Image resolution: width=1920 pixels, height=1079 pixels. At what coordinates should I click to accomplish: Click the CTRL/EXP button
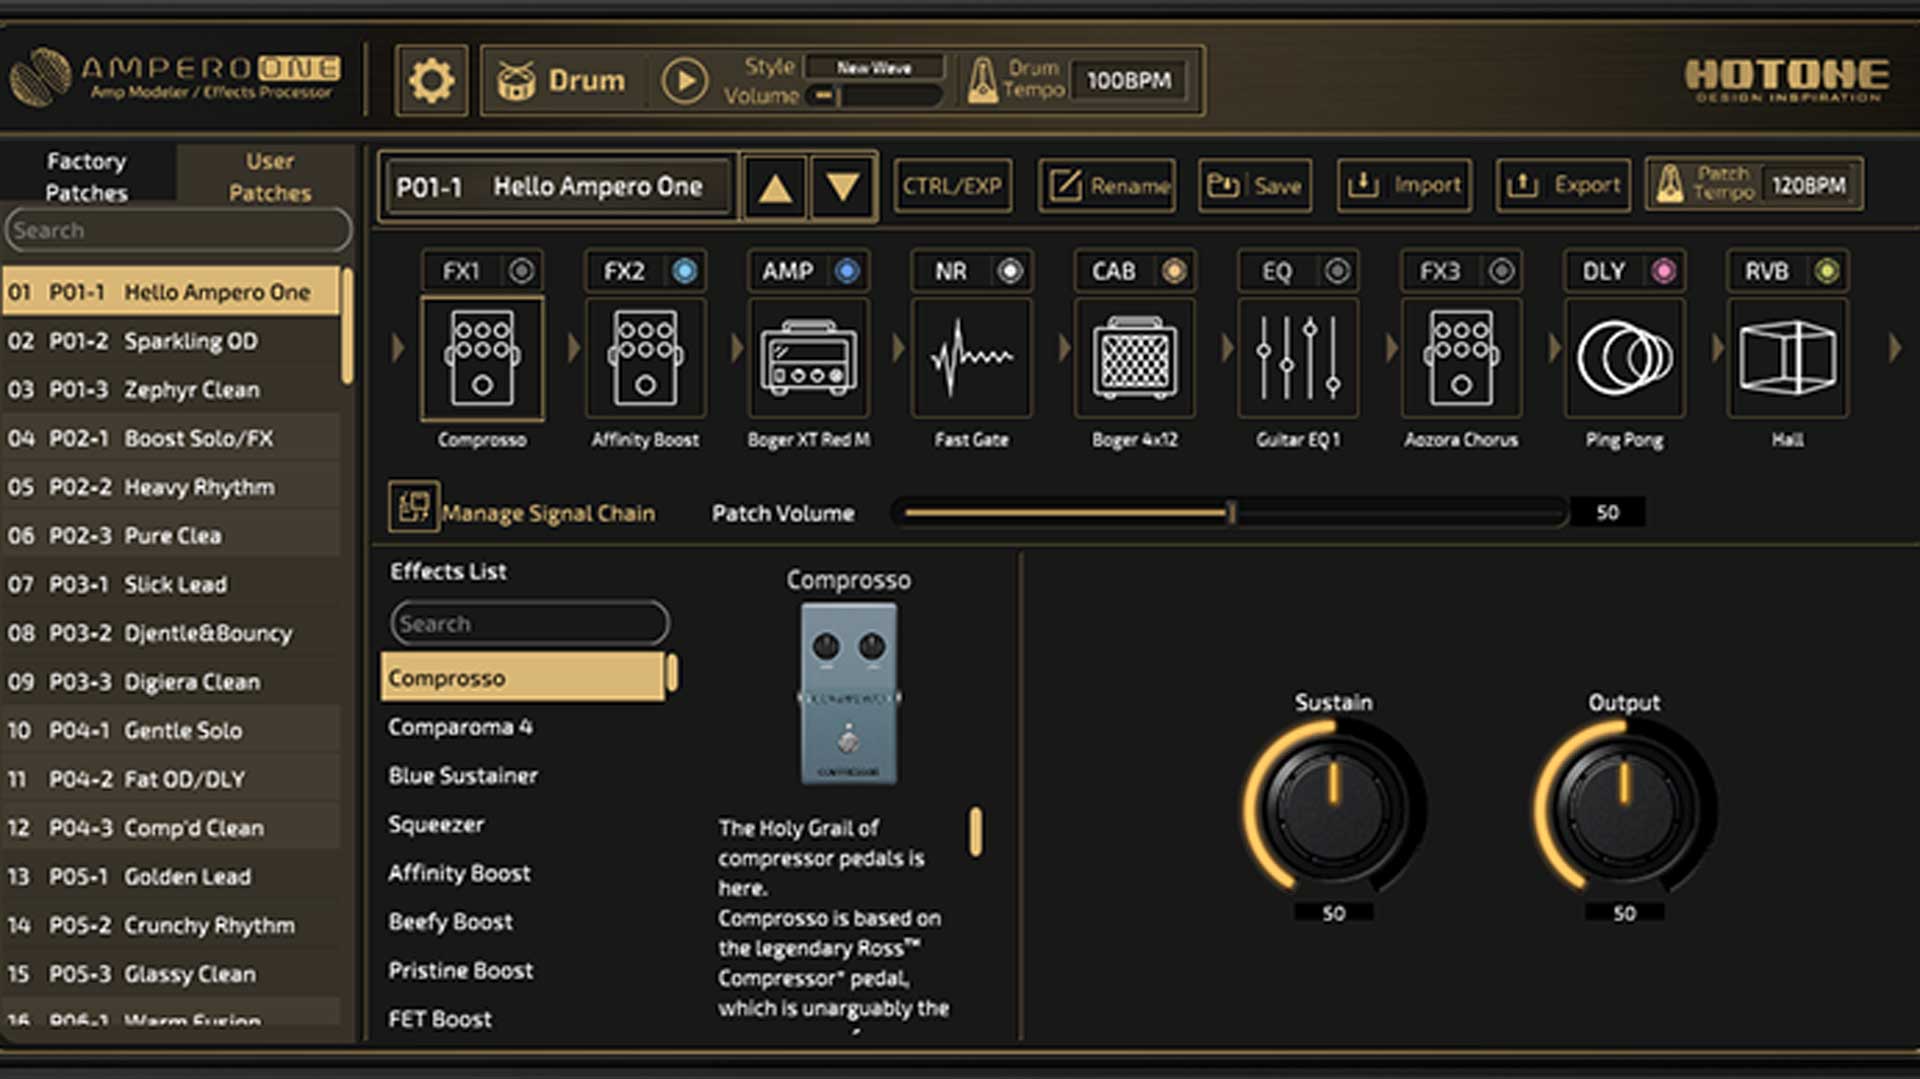coord(952,186)
